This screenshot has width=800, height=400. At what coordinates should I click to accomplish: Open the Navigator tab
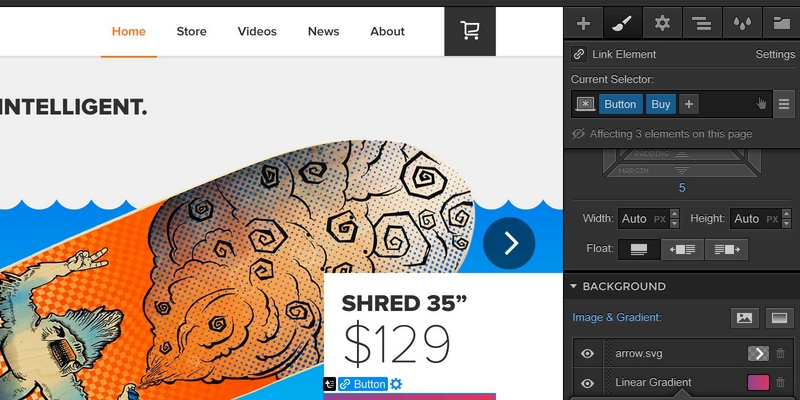tap(702, 23)
